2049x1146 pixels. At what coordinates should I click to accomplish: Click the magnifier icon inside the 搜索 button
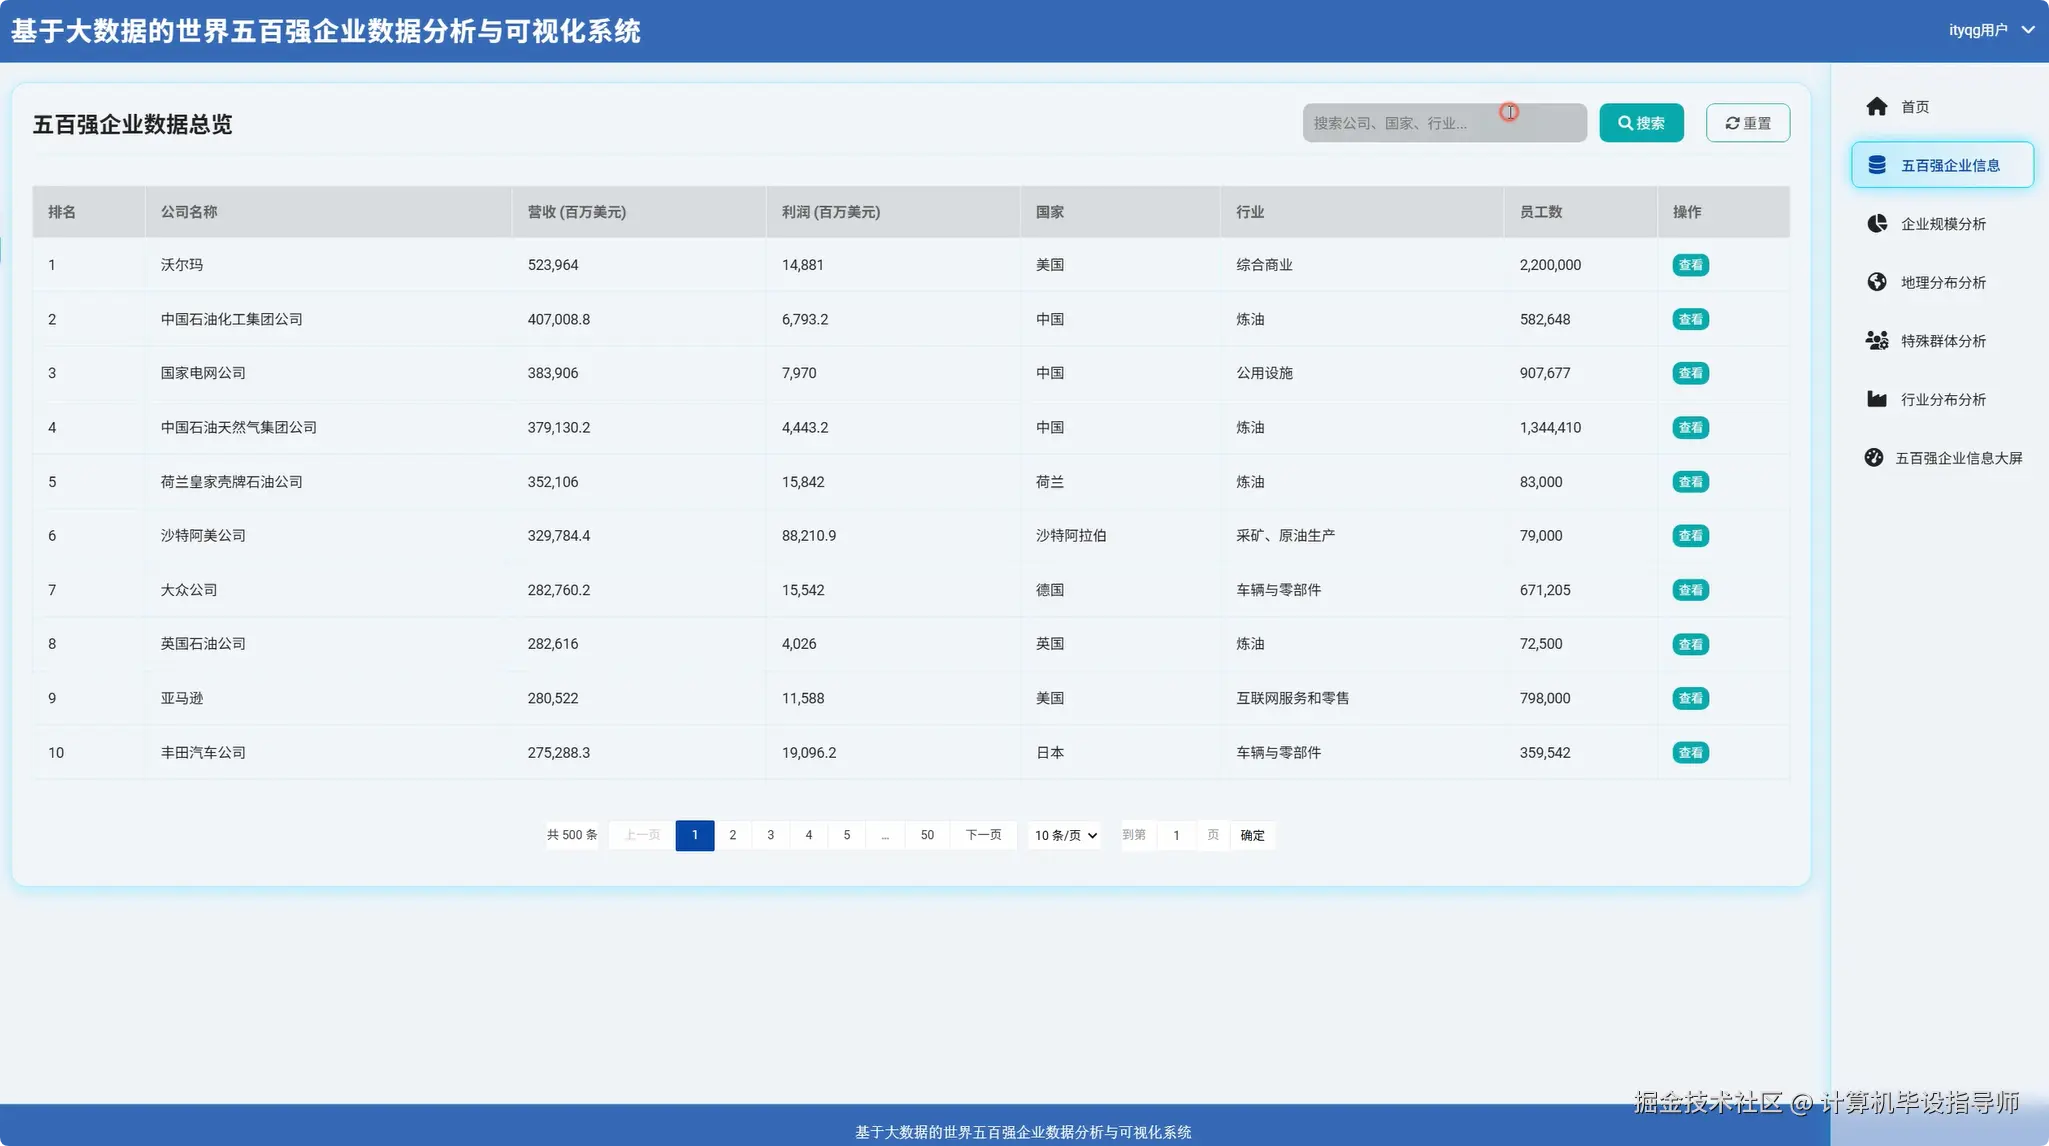pyautogui.click(x=1624, y=122)
